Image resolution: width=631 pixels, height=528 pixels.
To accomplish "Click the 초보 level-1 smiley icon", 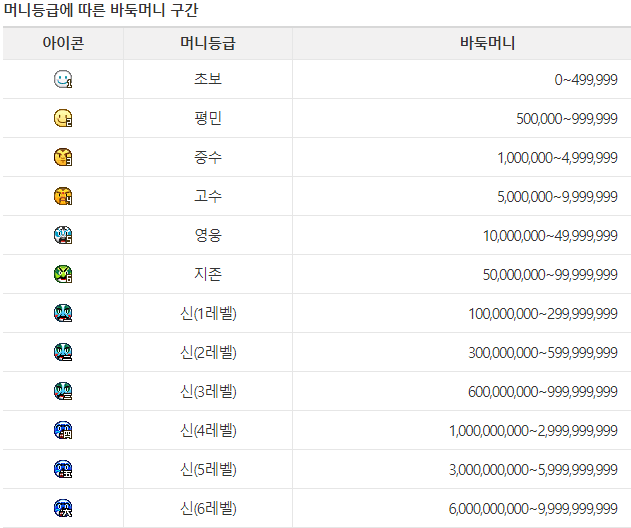I will (x=63, y=79).
